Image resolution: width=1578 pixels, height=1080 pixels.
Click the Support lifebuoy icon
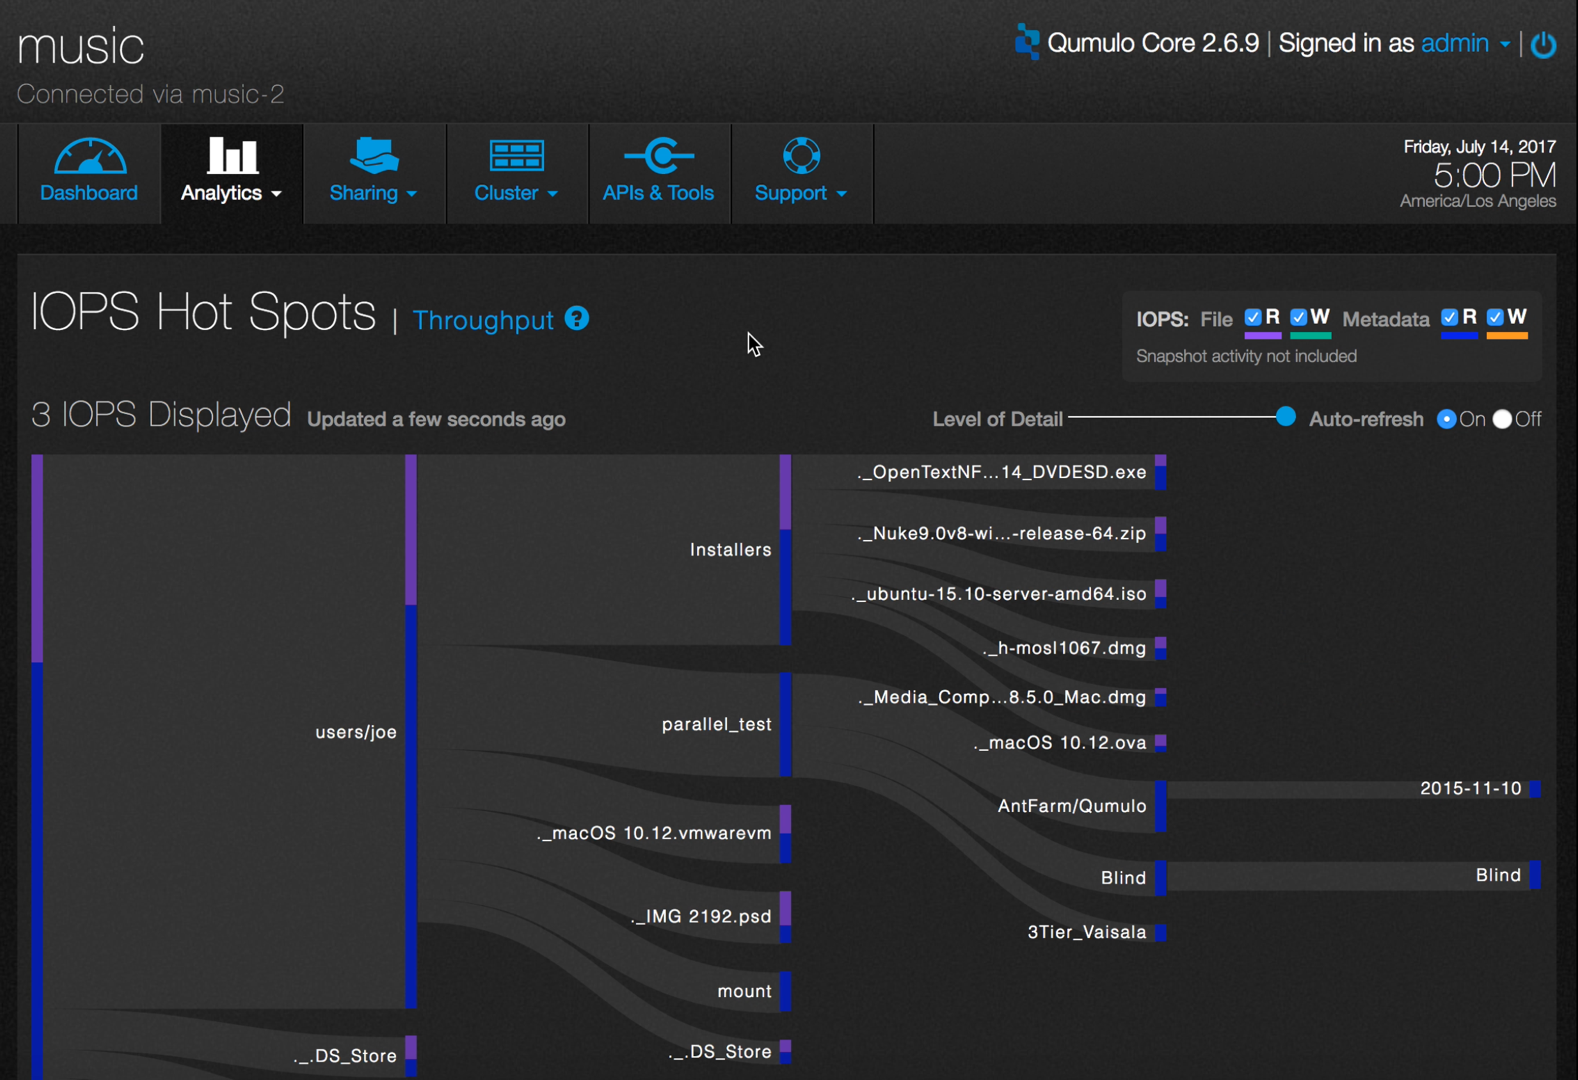coord(801,155)
